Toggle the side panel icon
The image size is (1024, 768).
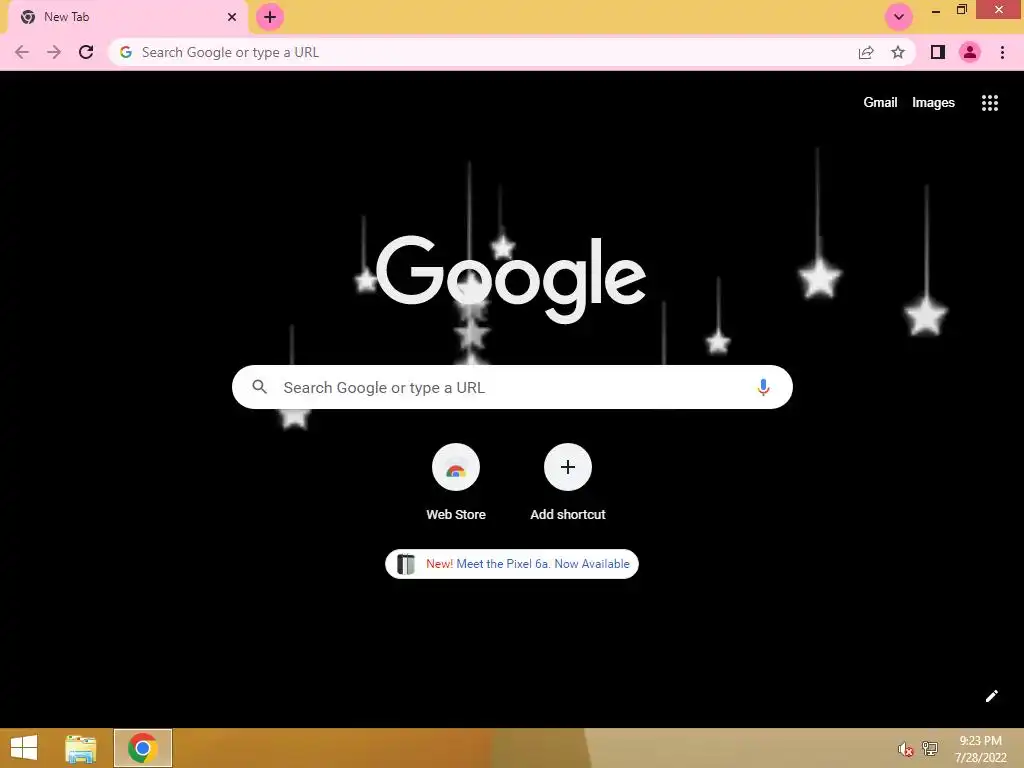[x=938, y=52]
